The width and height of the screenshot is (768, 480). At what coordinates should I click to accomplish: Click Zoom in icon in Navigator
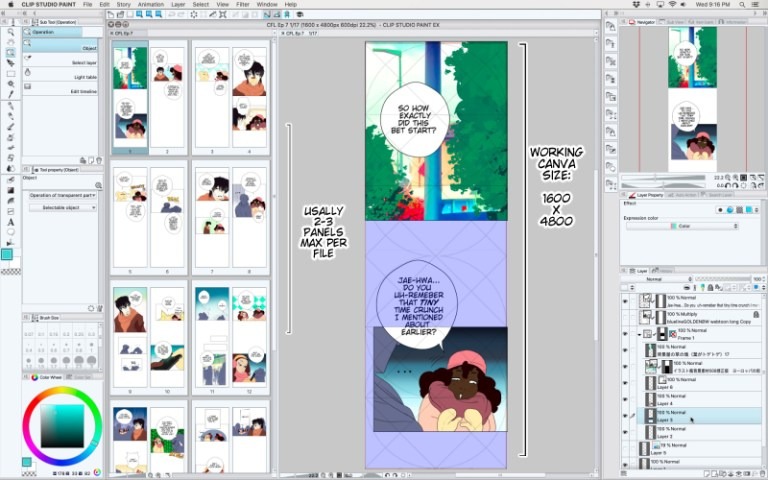pos(735,177)
